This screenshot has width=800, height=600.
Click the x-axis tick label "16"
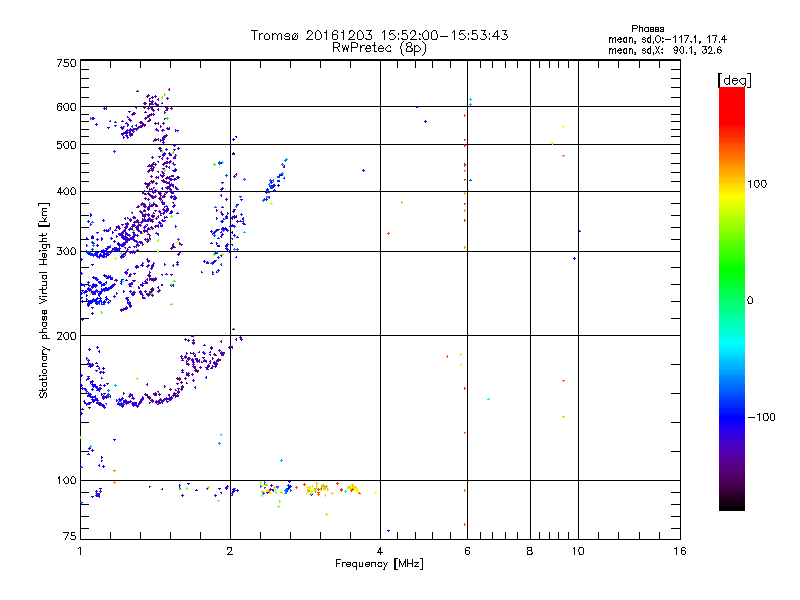pyautogui.click(x=680, y=551)
